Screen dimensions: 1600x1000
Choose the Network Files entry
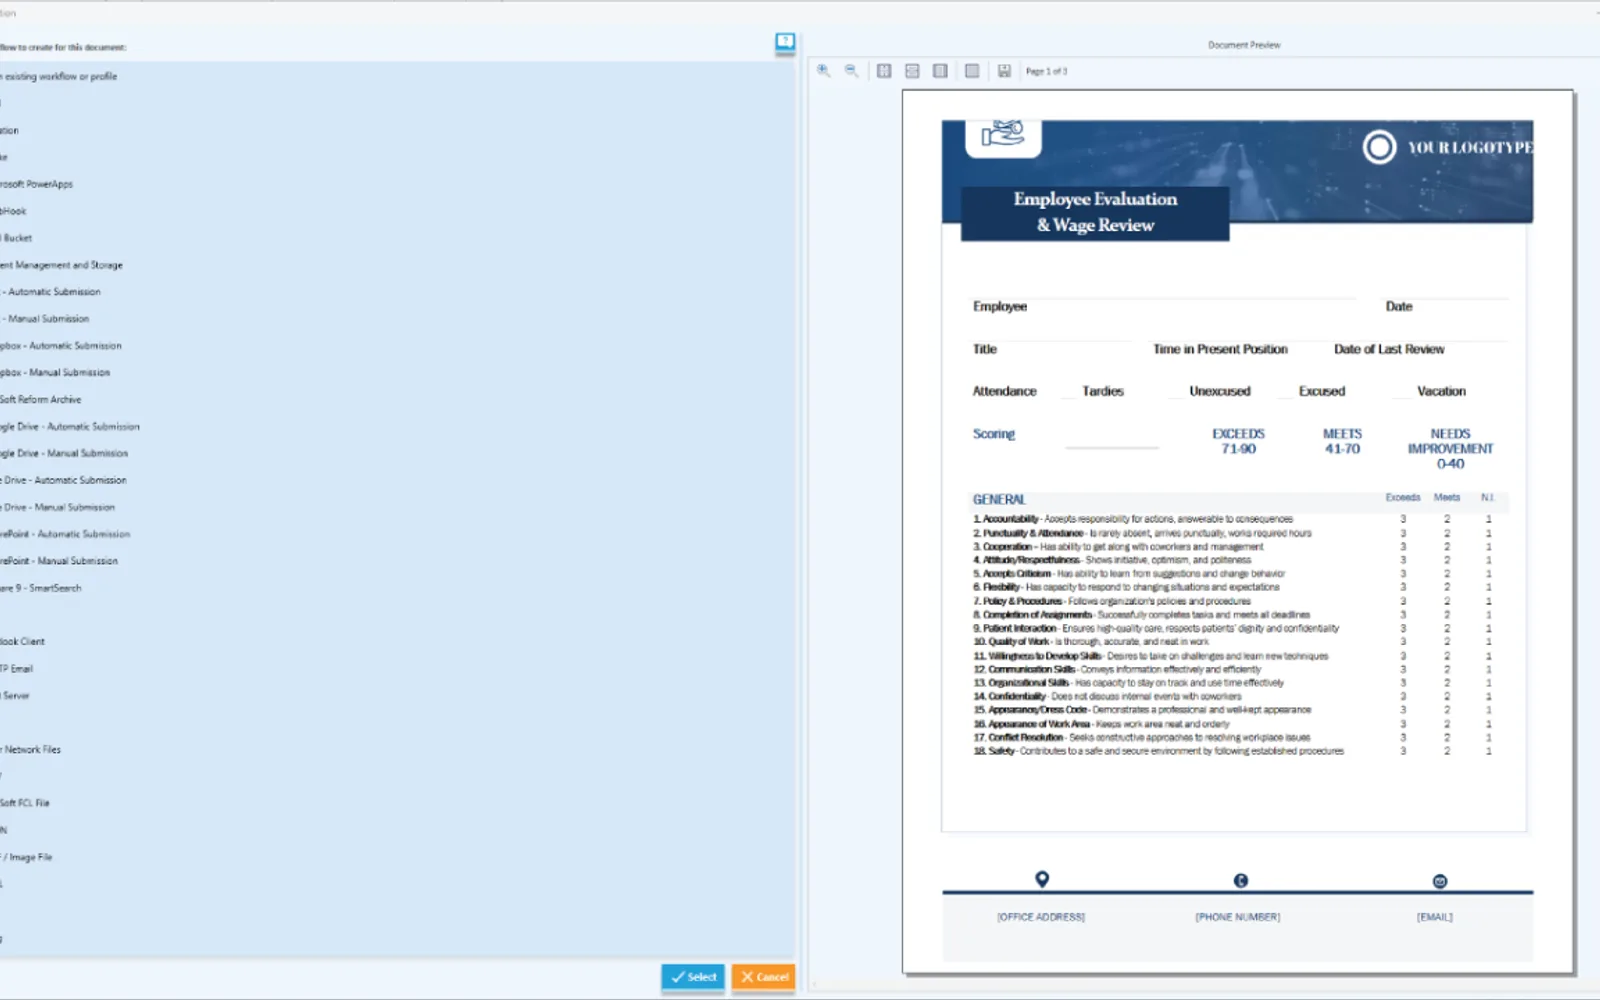click(x=31, y=750)
